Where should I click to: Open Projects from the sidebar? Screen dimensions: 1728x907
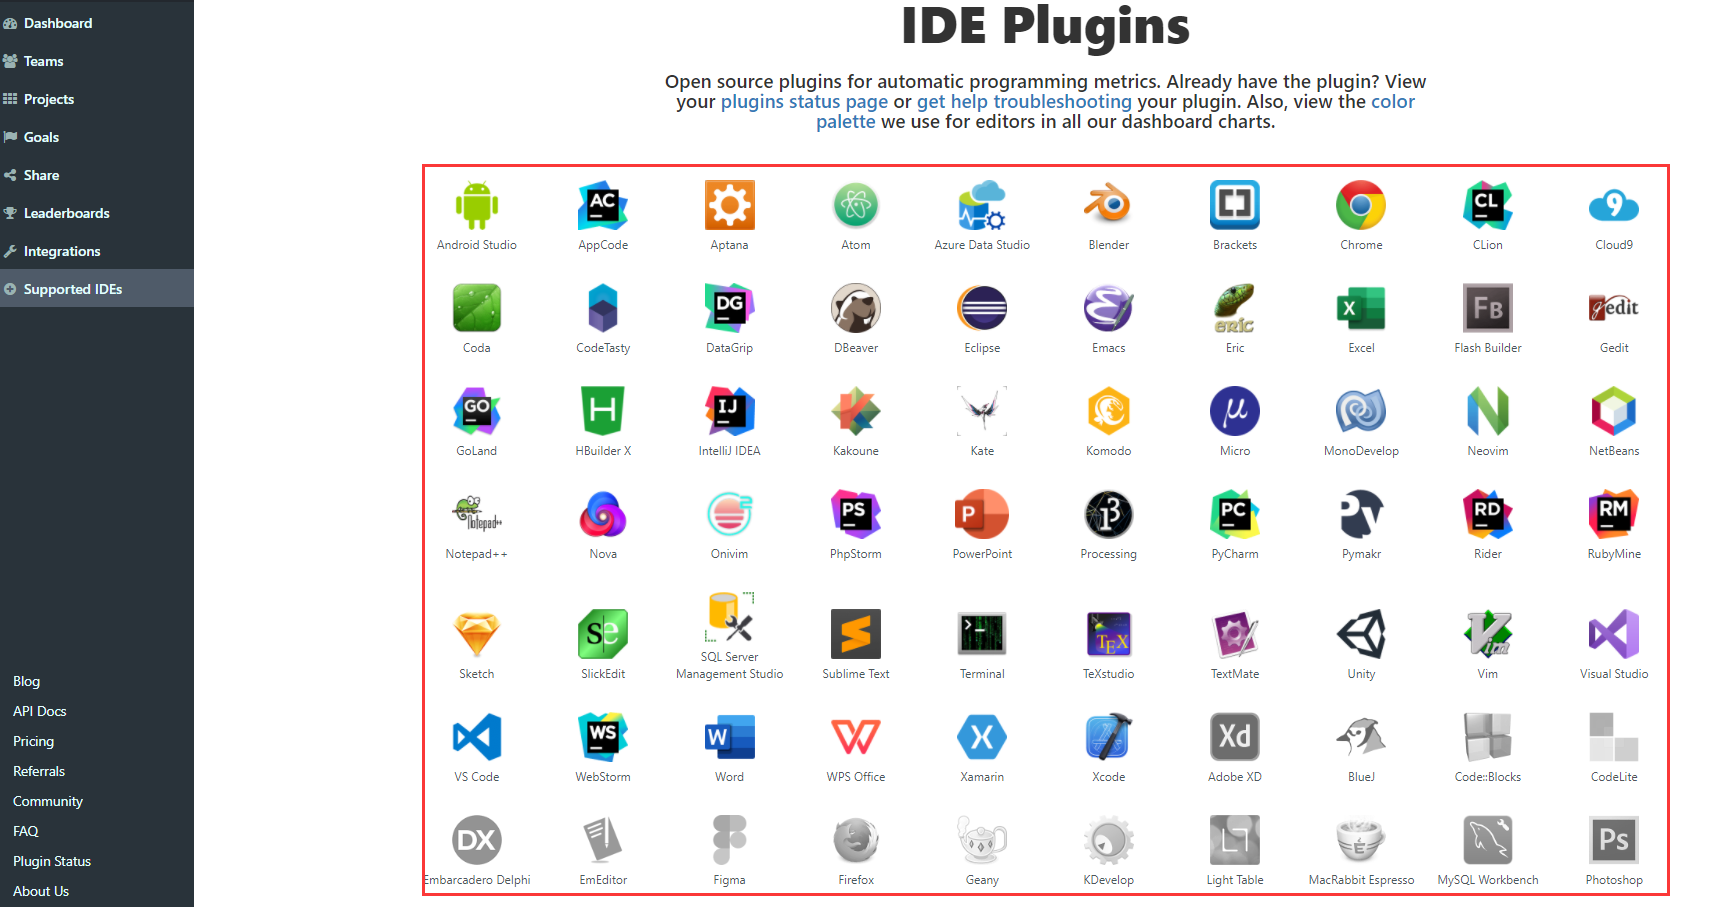pos(97,99)
